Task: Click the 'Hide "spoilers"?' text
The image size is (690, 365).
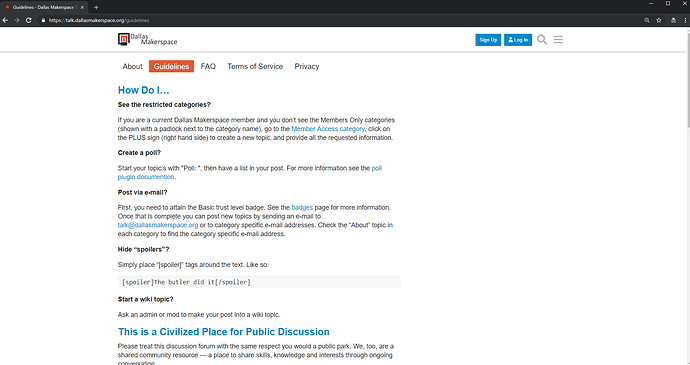Action: [x=143, y=249]
